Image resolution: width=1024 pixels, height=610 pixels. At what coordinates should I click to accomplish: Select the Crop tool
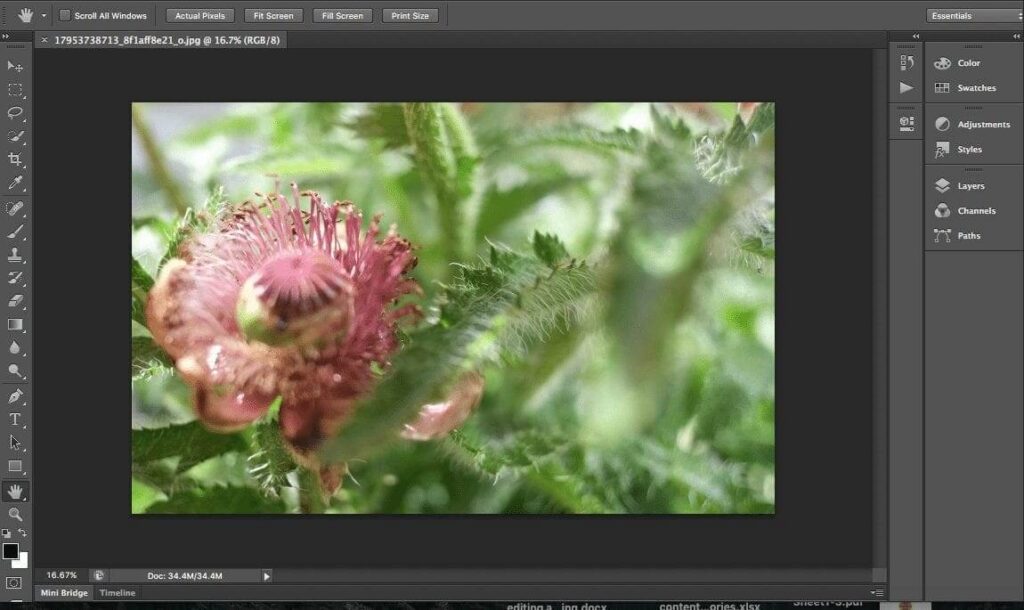coord(14,159)
